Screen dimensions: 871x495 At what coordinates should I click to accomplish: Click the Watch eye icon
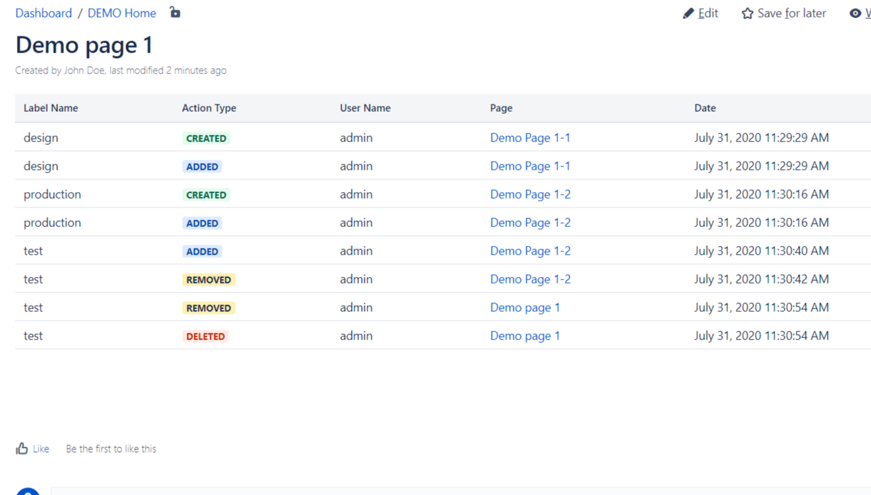click(855, 14)
